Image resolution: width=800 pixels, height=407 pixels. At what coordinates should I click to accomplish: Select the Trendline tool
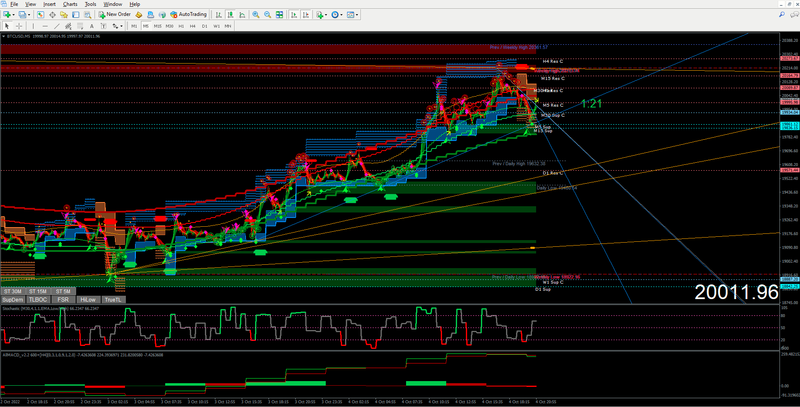click(57, 26)
